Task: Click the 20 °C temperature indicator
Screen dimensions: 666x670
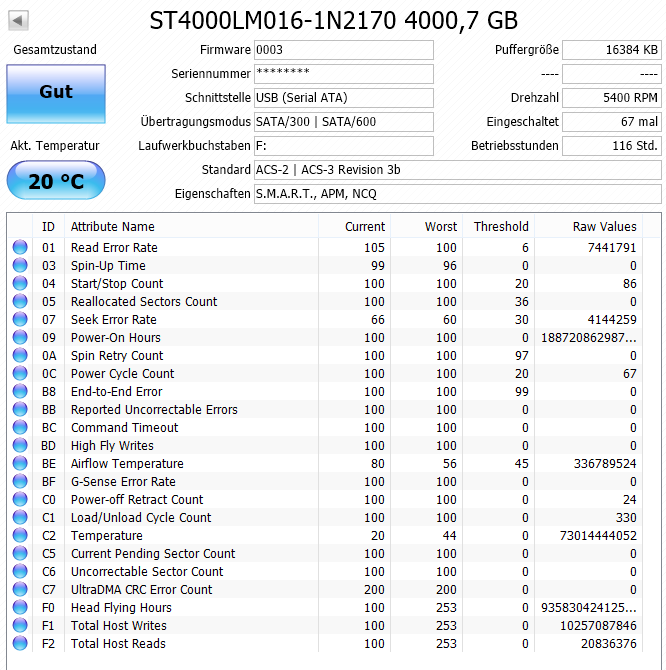Action: (56, 181)
